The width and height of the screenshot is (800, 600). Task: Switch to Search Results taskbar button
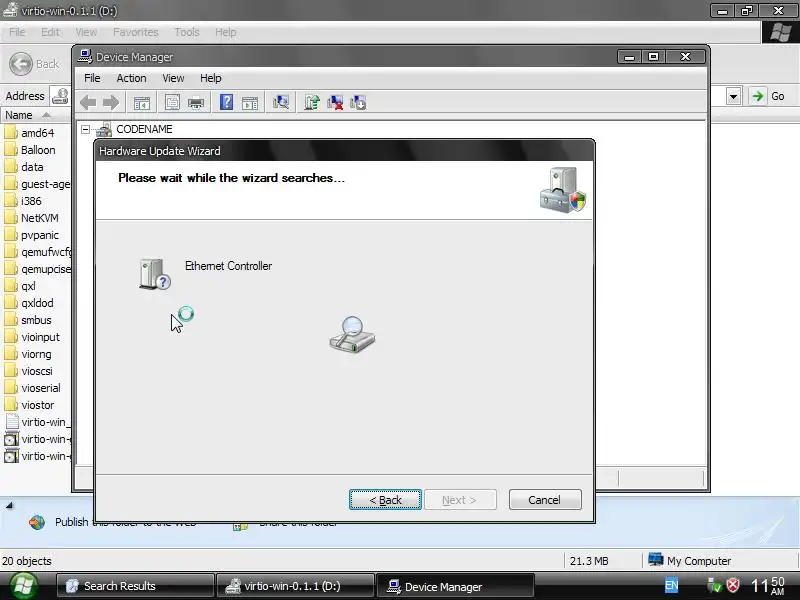click(135, 586)
